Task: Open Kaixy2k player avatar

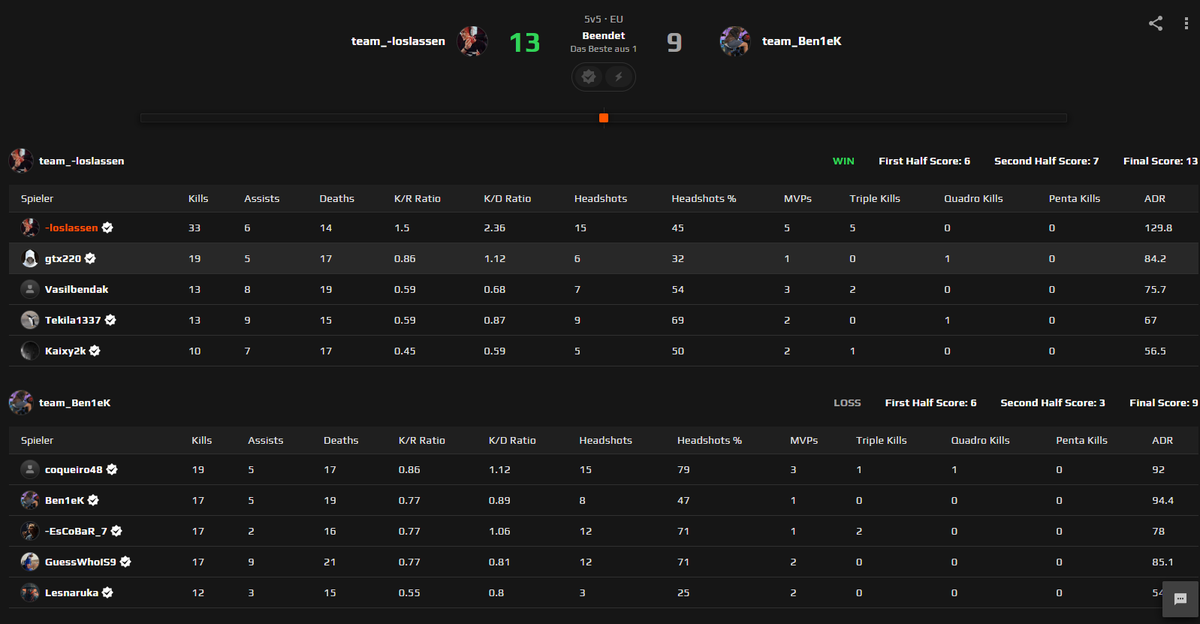Action: (x=30, y=351)
